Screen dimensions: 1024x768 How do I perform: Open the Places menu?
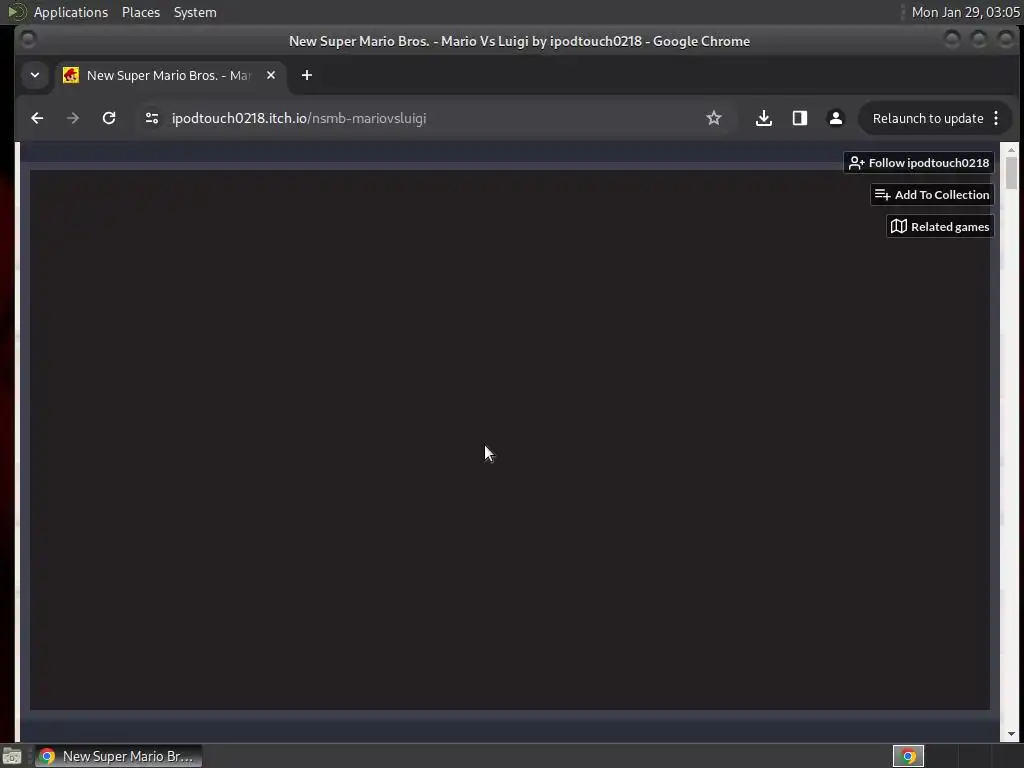pyautogui.click(x=140, y=12)
